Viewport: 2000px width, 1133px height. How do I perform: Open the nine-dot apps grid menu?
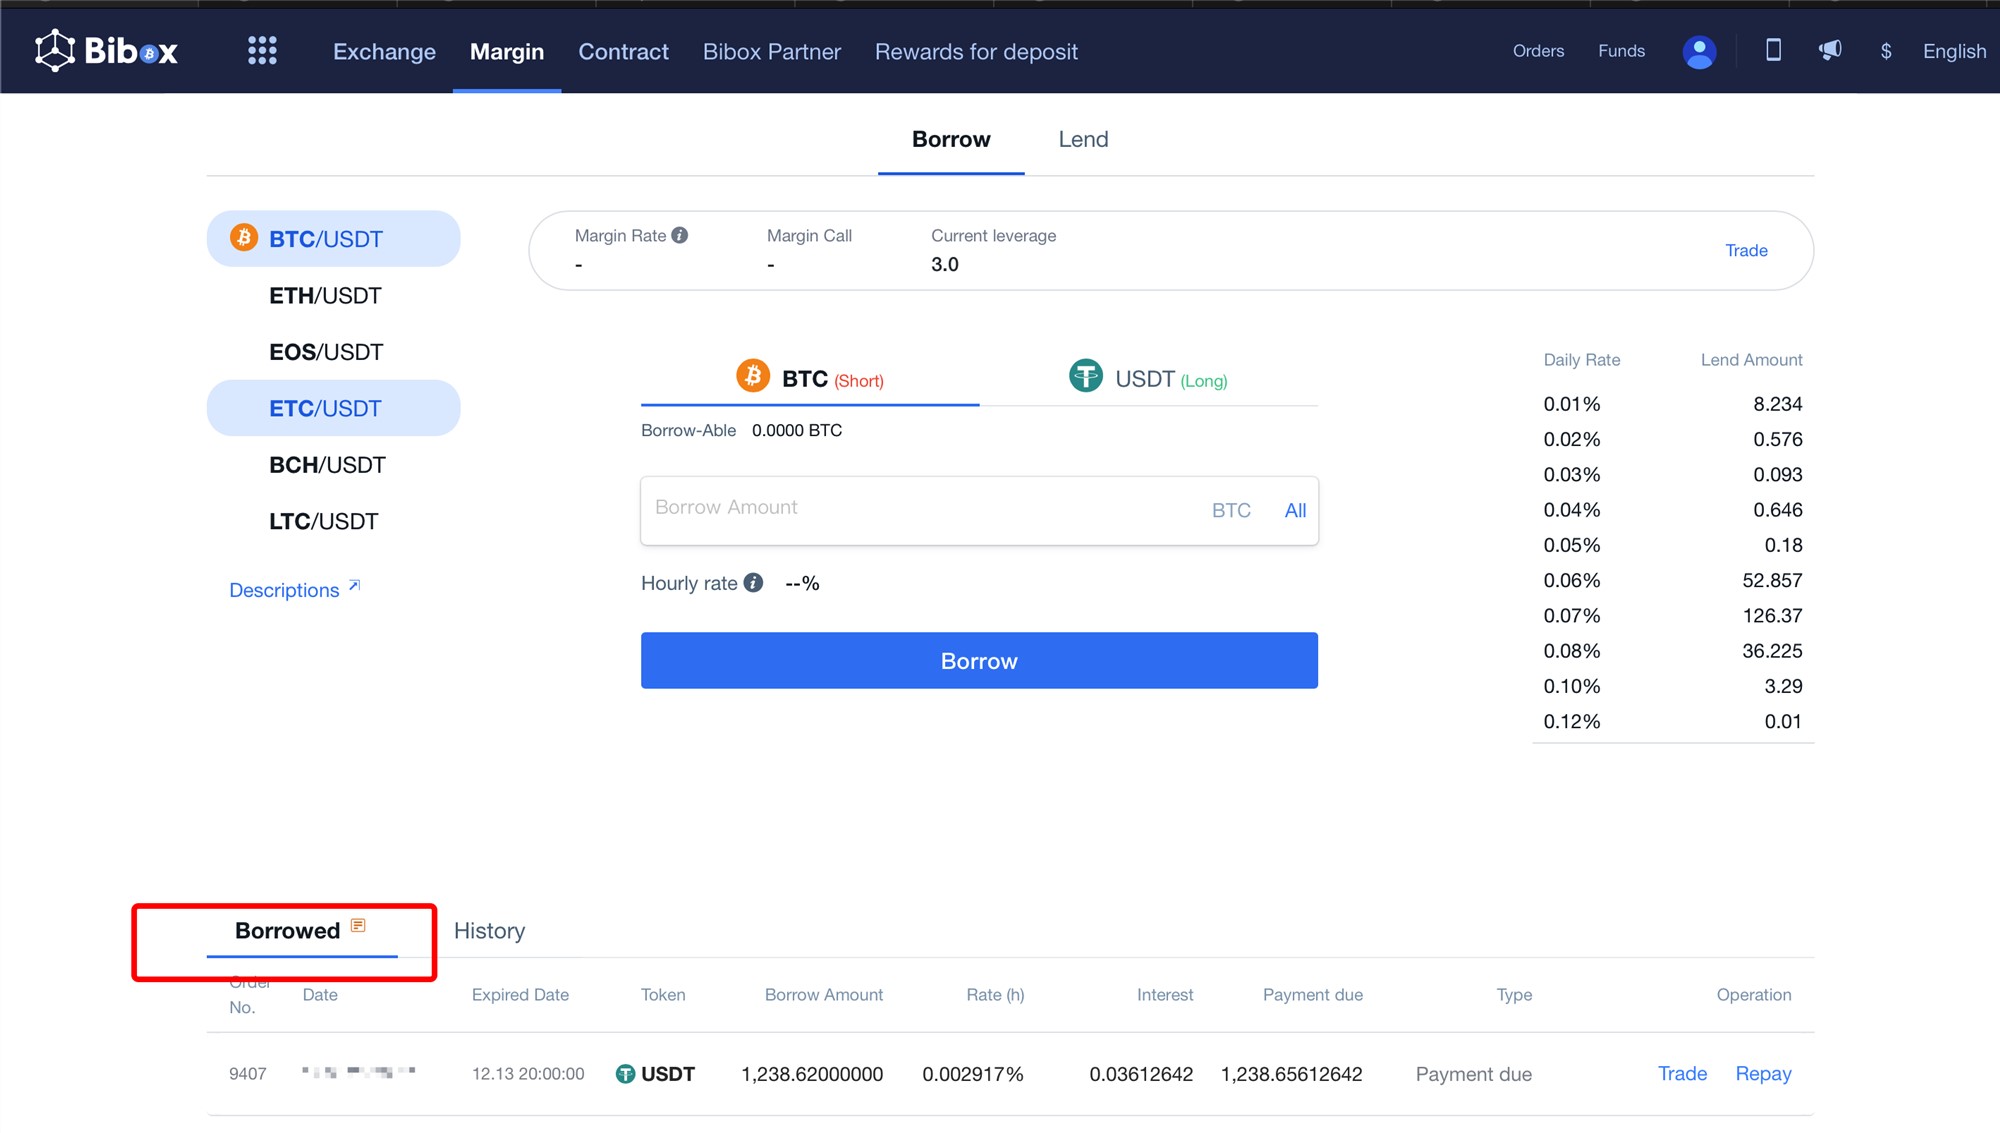[x=262, y=50]
